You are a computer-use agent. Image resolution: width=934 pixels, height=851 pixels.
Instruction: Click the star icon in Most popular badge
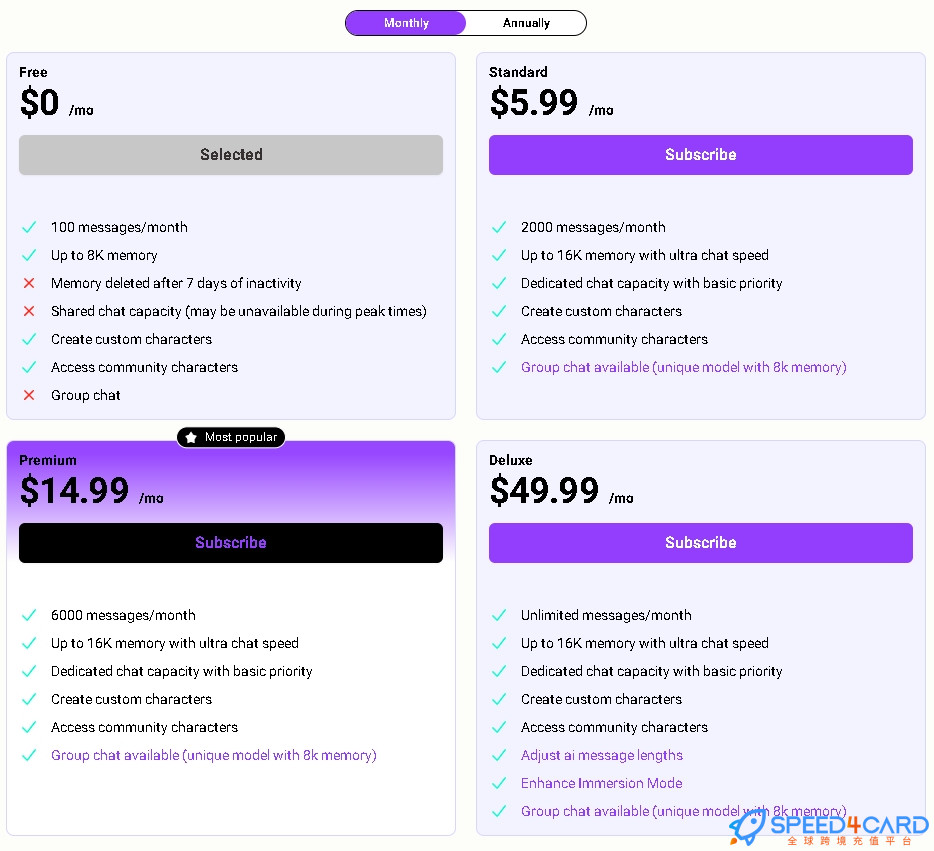pyautogui.click(x=191, y=437)
